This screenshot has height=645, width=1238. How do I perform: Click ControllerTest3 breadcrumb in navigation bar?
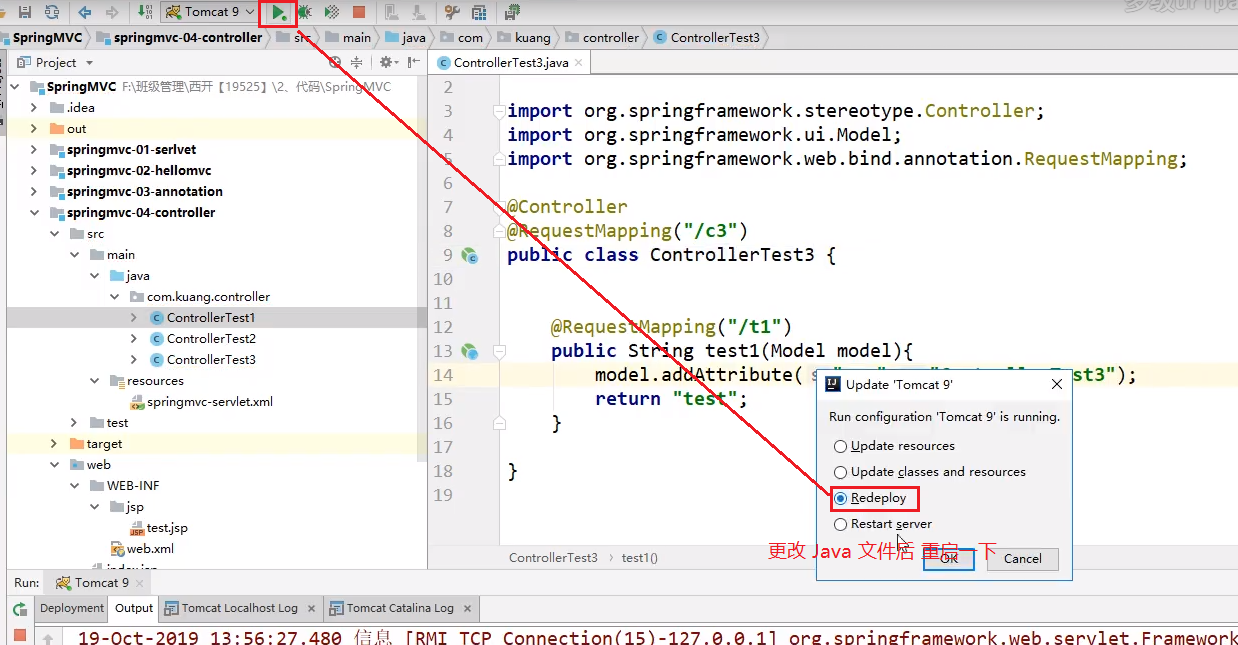click(x=707, y=37)
